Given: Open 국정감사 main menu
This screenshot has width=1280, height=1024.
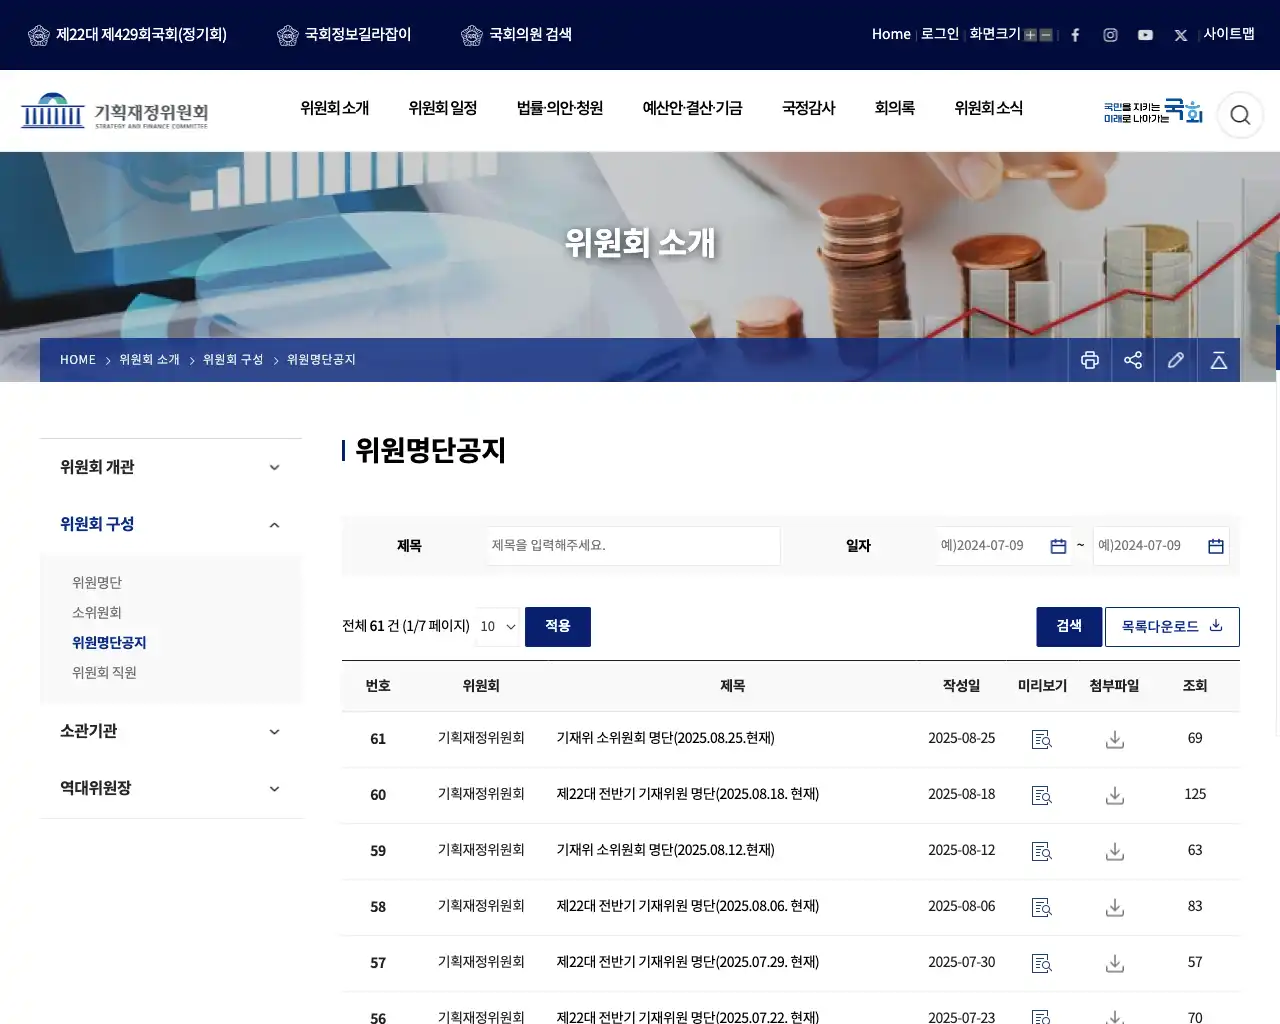Looking at the screenshot, I should pos(809,108).
